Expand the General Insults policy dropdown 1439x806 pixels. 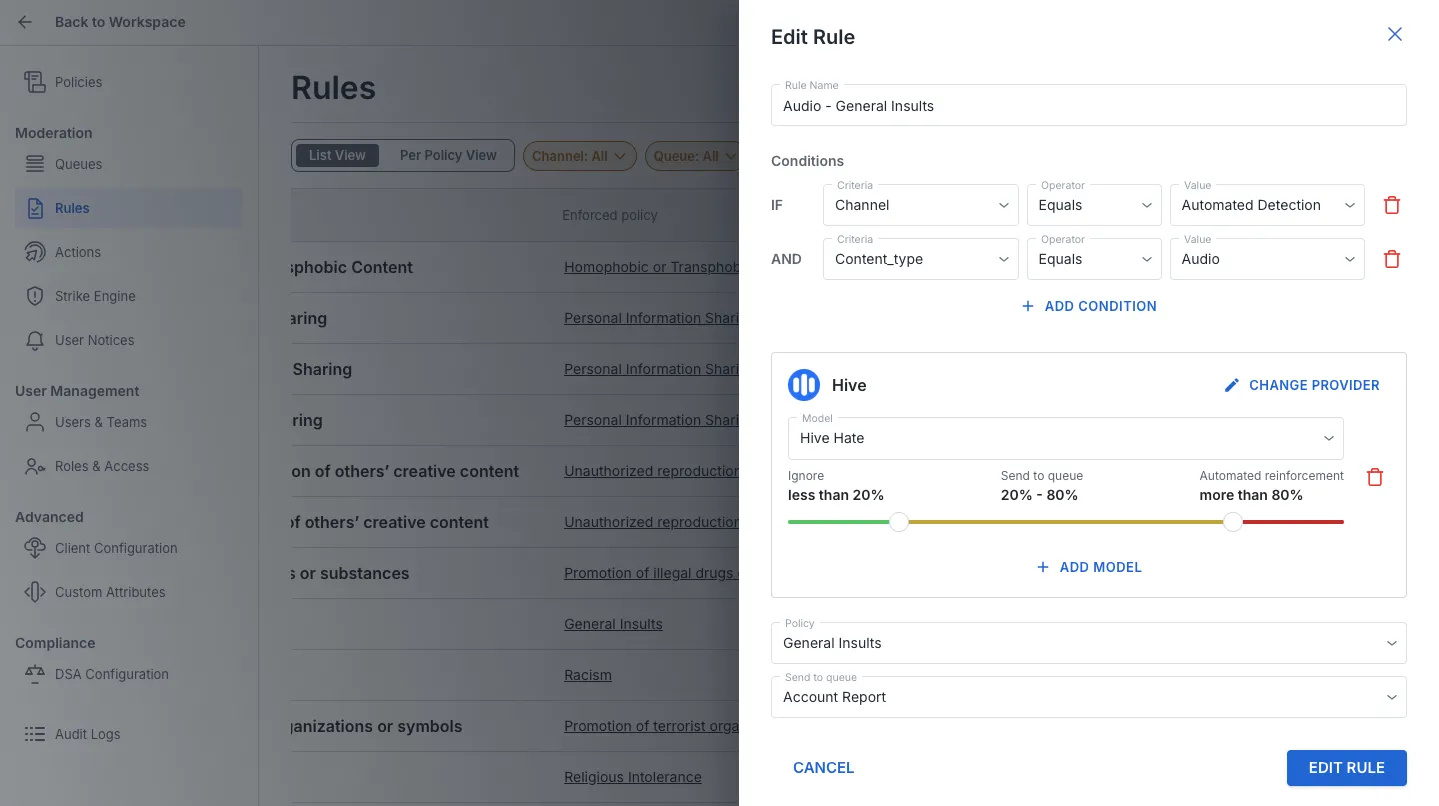click(x=1089, y=643)
